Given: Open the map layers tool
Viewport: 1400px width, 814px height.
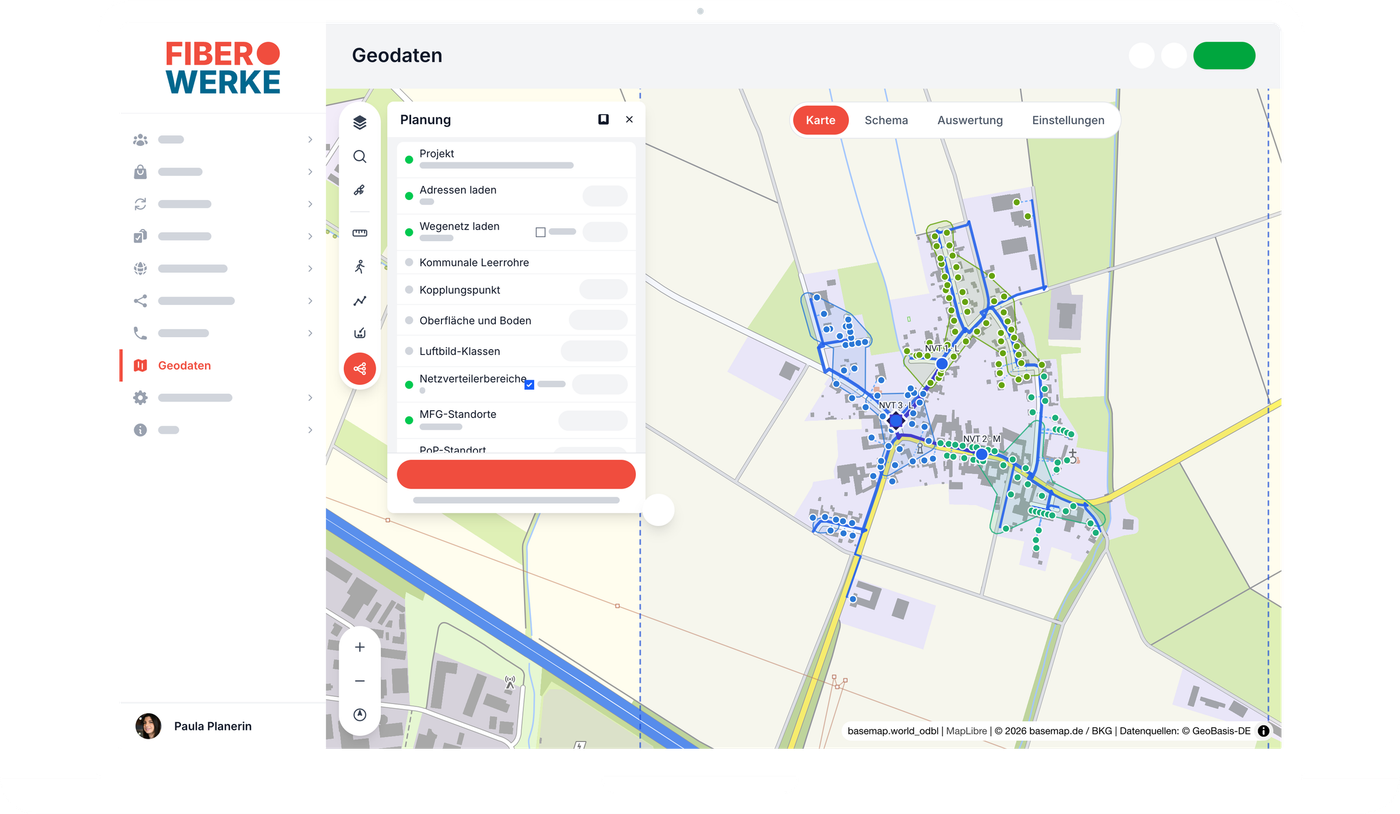Looking at the screenshot, I should tap(360, 123).
